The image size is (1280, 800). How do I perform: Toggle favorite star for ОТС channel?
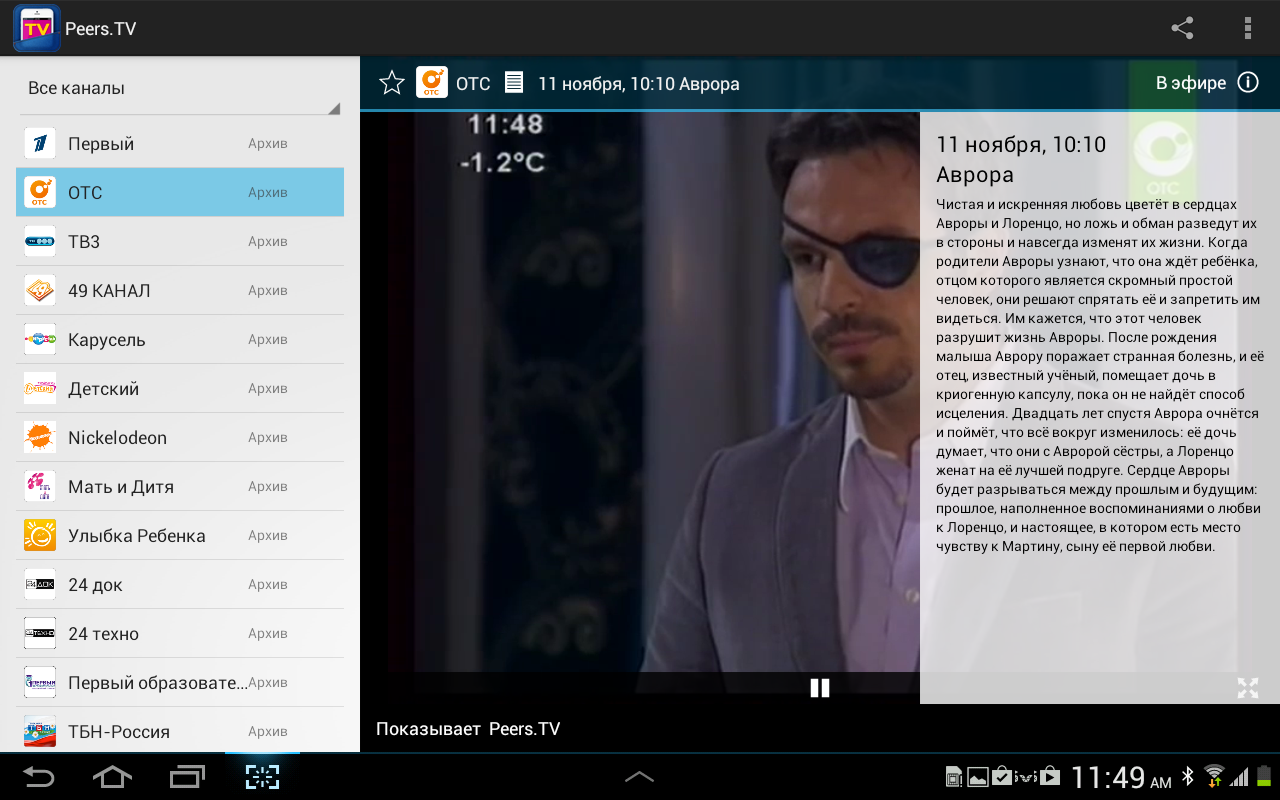point(391,83)
